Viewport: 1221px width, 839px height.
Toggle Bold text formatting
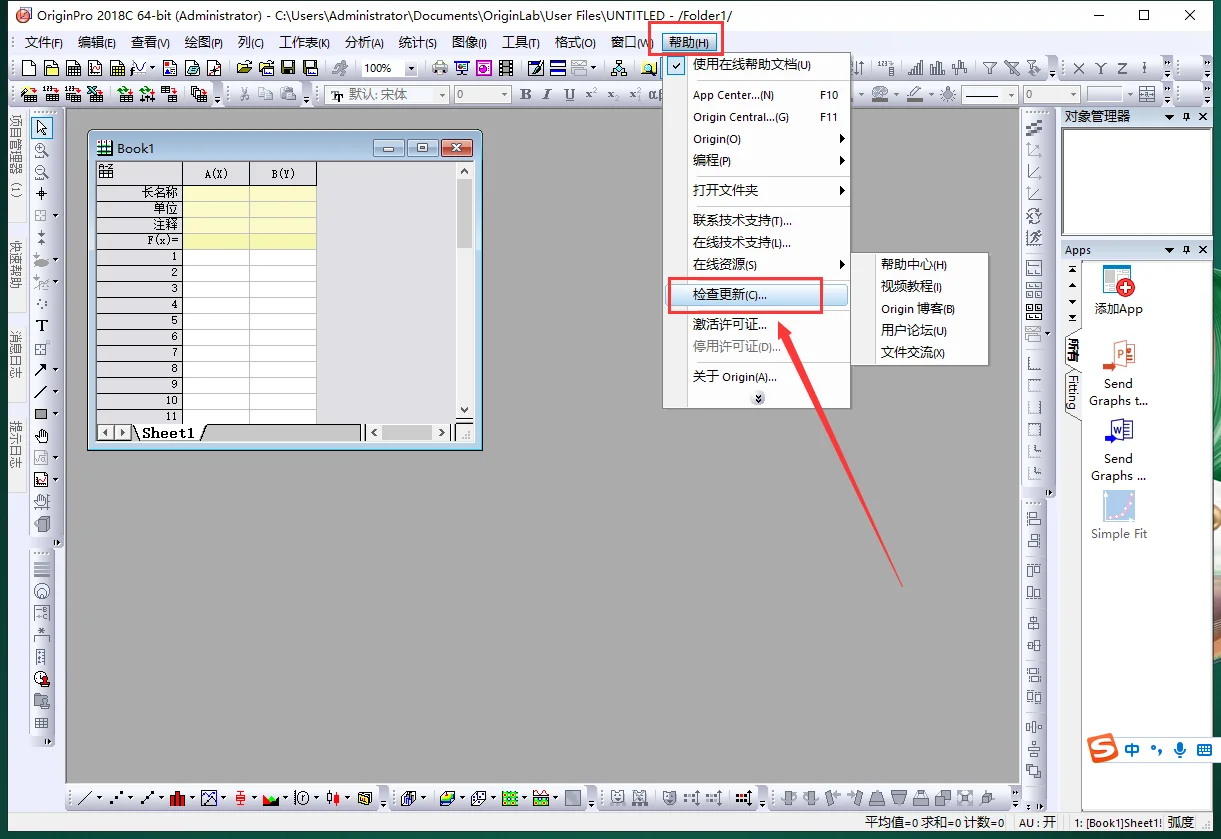click(x=525, y=95)
